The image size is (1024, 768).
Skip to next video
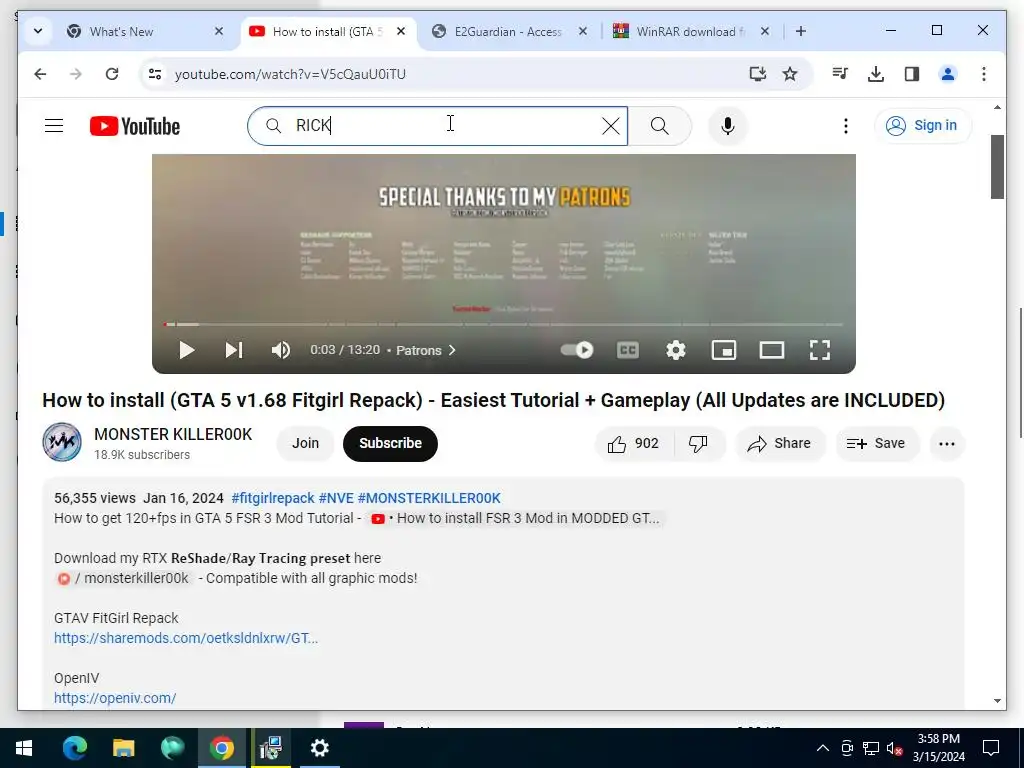tap(234, 351)
